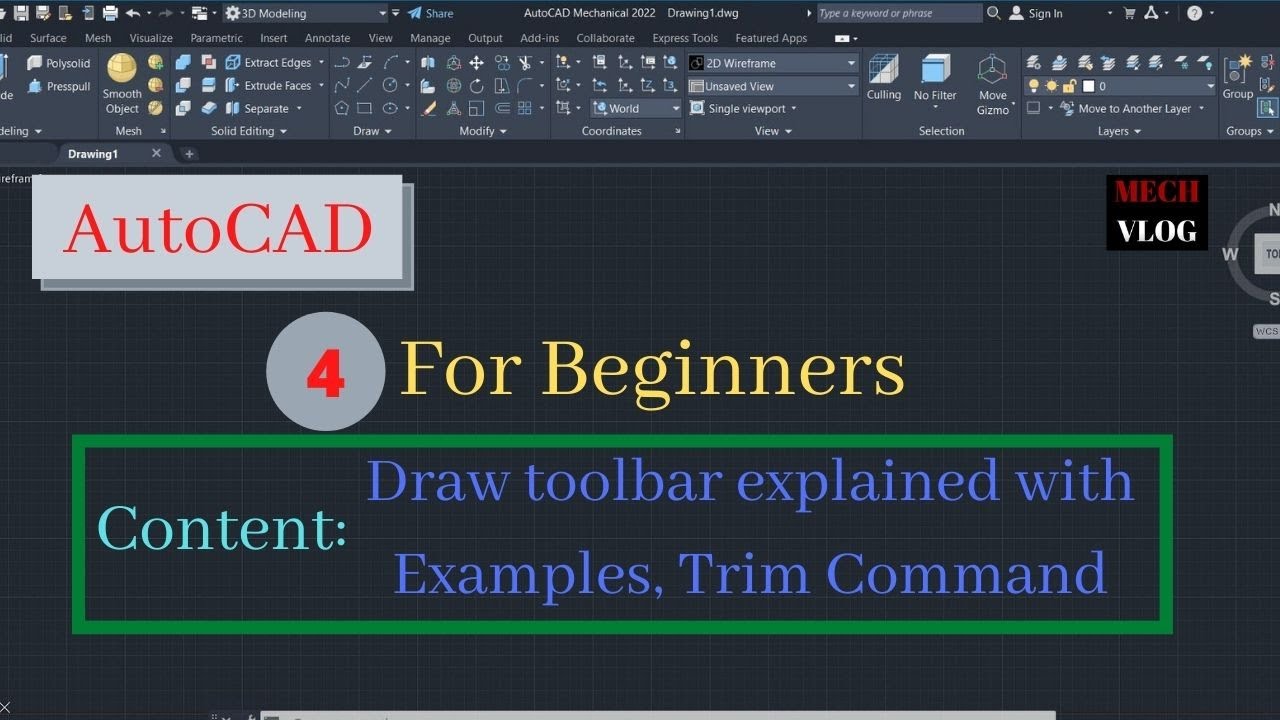This screenshot has width=1280, height=720.
Task: Click the Separate solid tool
Action: (x=258, y=108)
